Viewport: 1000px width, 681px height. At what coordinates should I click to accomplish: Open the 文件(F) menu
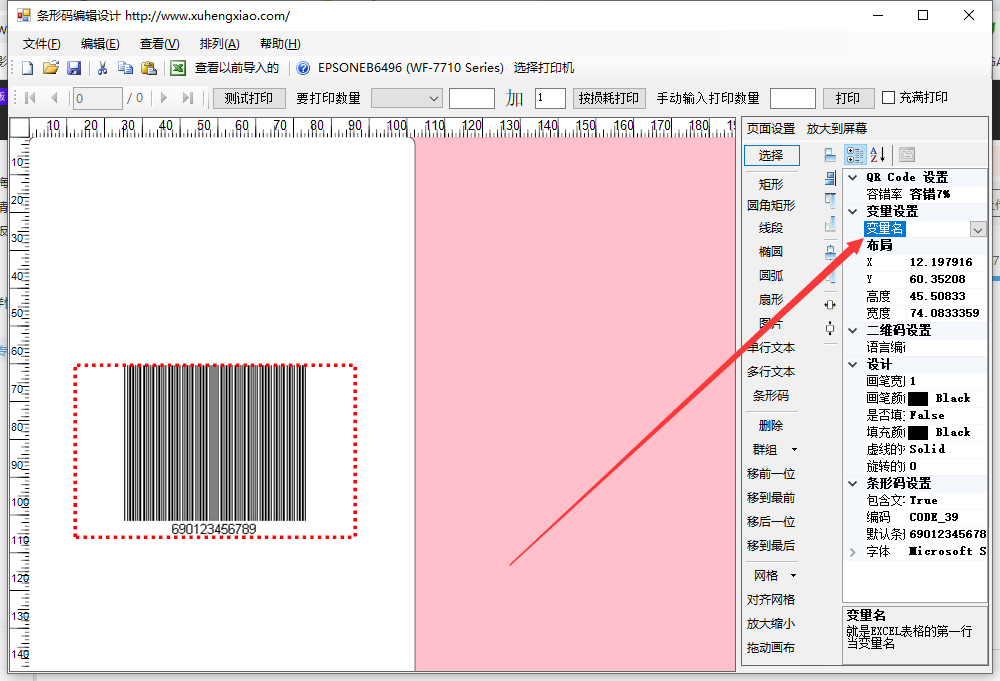(41, 44)
